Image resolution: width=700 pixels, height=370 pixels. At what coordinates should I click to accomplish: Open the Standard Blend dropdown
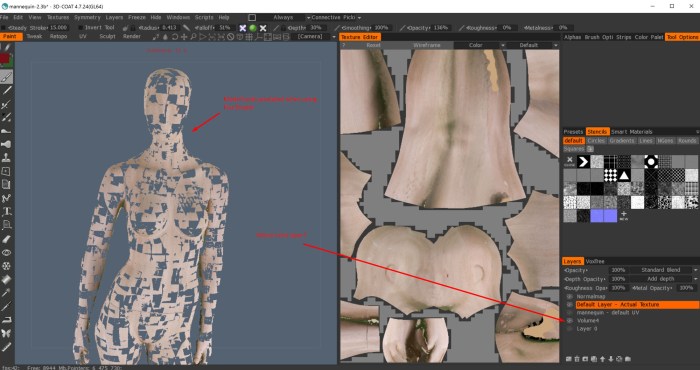664,270
